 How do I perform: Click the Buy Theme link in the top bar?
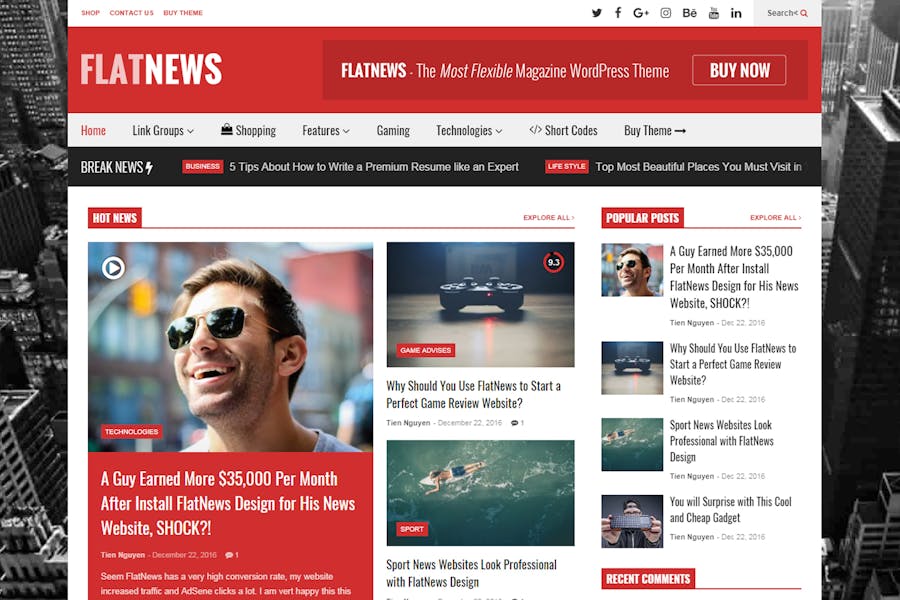pos(183,13)
